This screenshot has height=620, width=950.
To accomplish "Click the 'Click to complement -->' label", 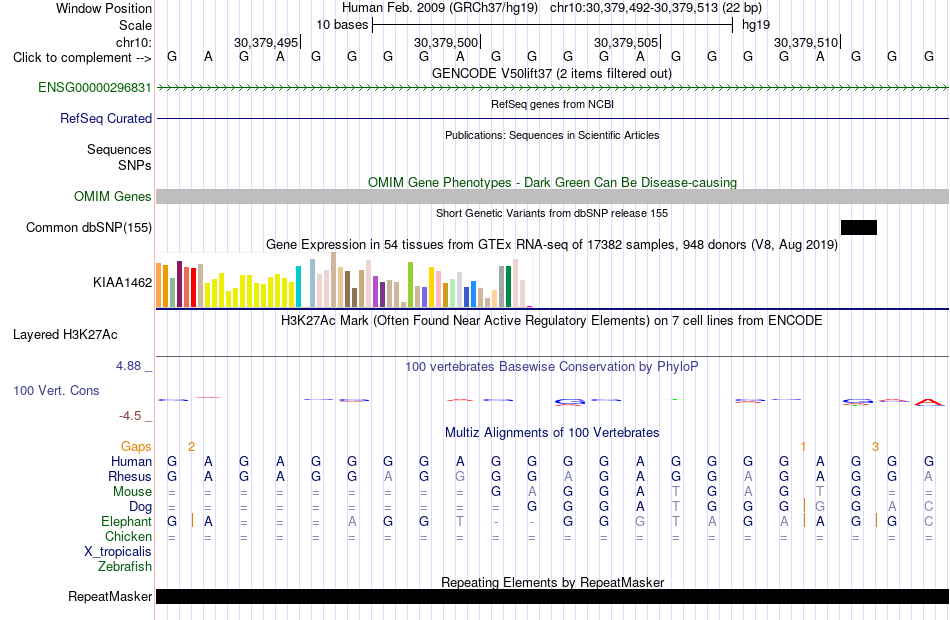I will (82, 58).
